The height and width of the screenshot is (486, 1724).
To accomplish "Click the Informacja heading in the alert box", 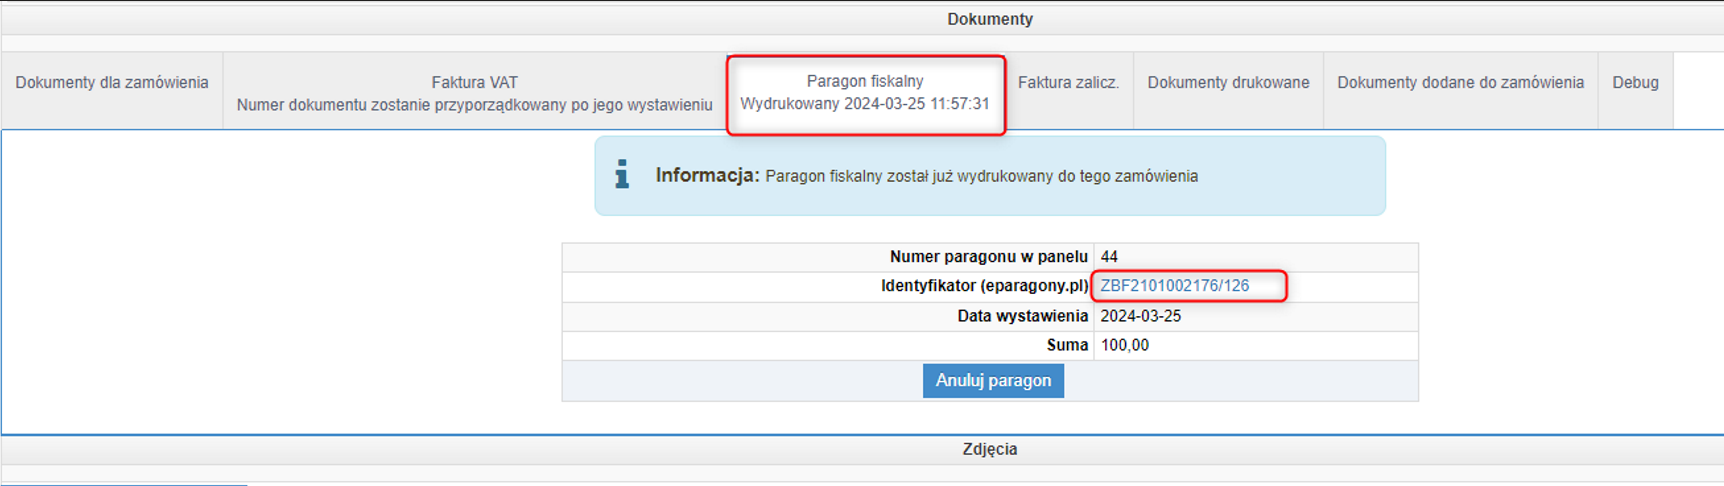I will pos(707,175).
